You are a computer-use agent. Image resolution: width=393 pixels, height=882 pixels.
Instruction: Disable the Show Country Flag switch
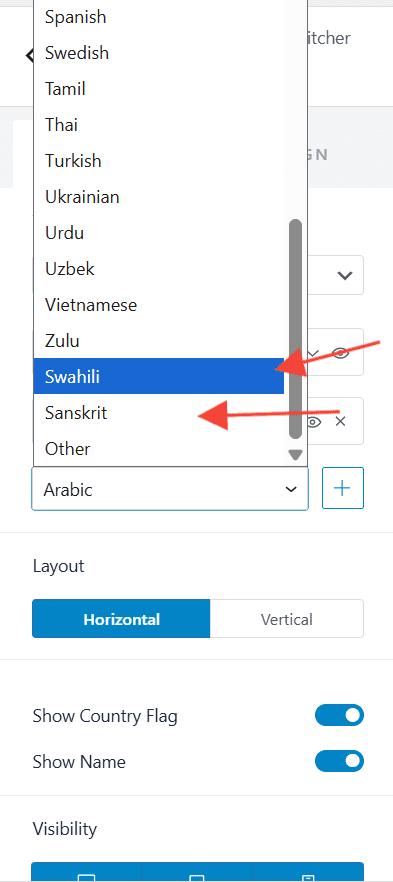click(339, 716)
